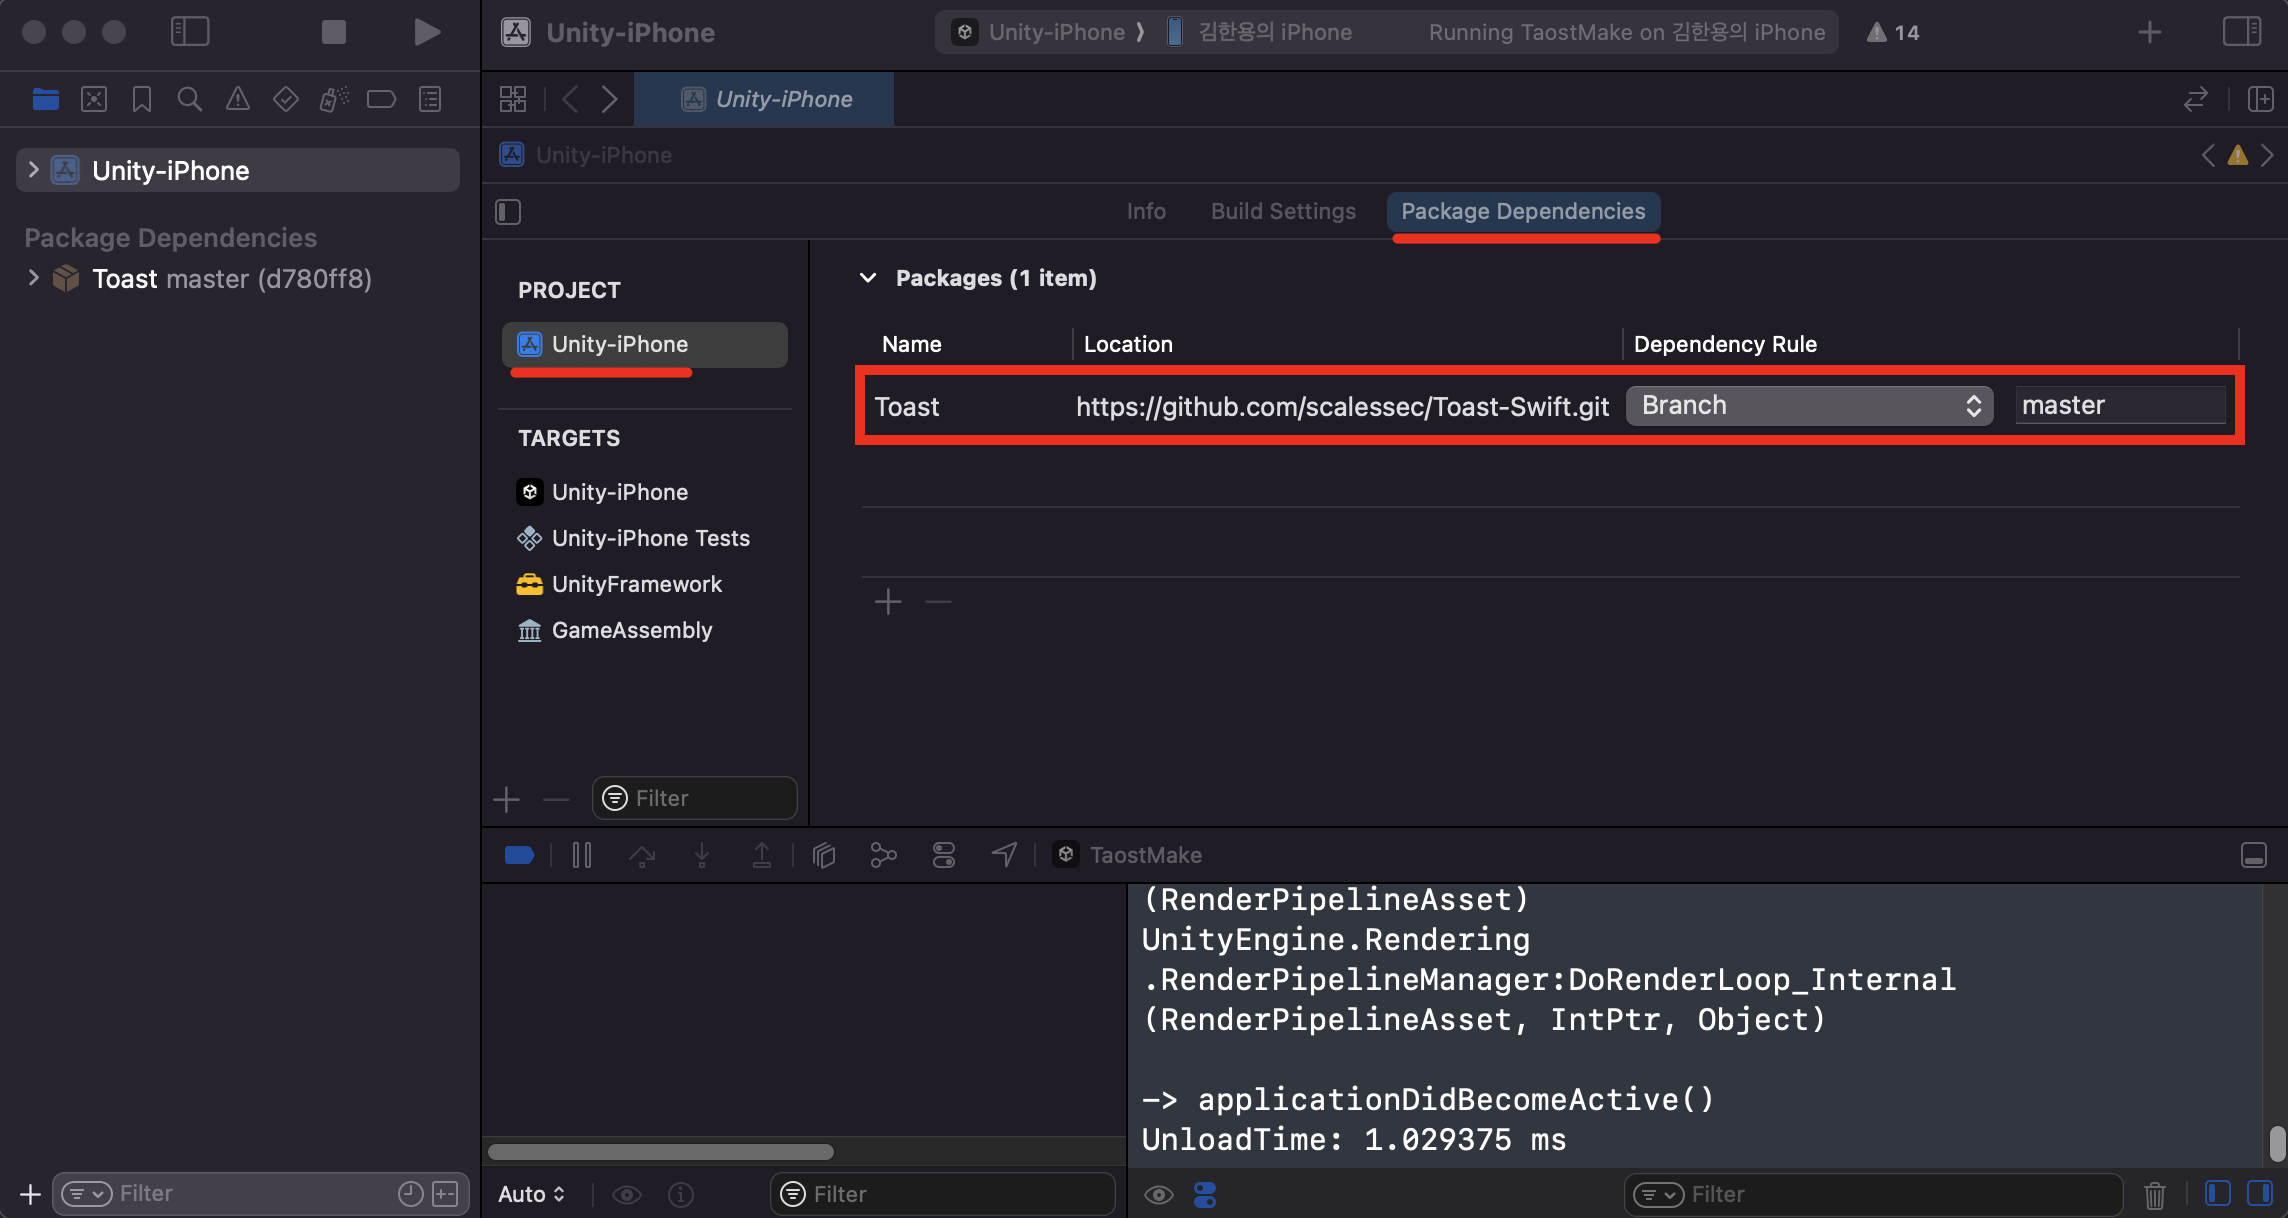
Task: Open the related items grid icon
Action: (513, 99)
